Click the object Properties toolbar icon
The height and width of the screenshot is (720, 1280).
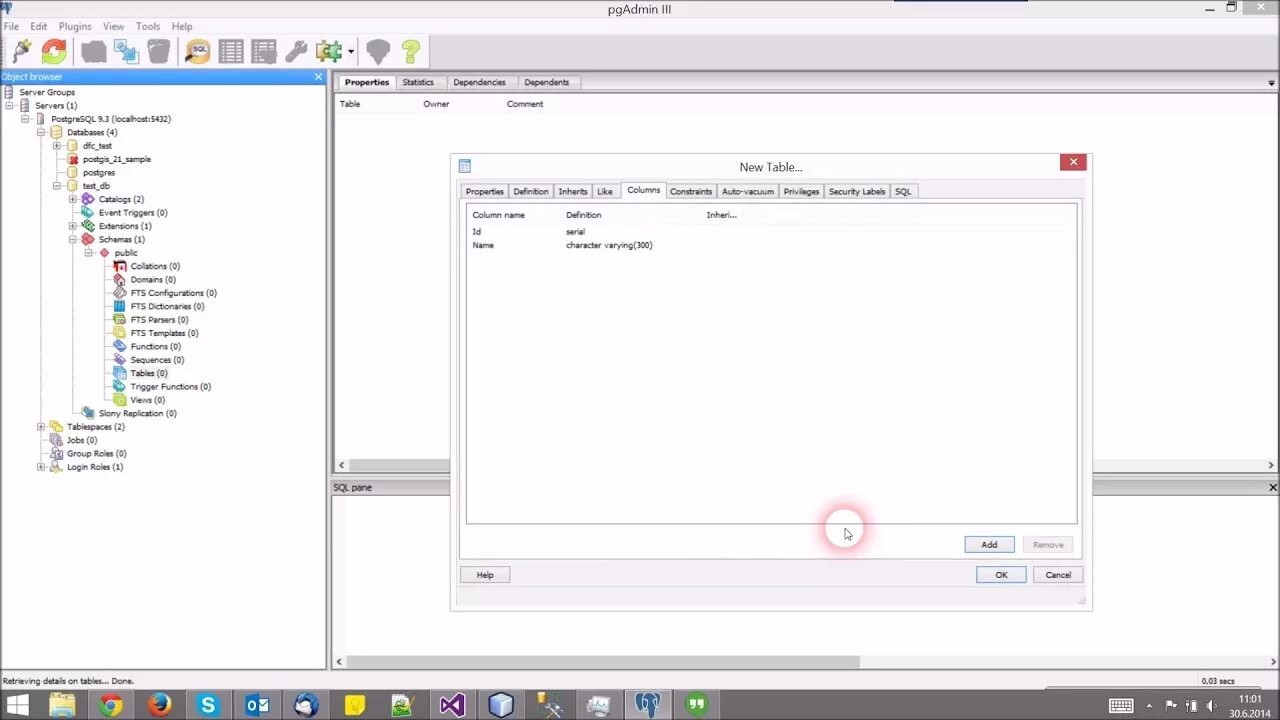click(94, 51)
